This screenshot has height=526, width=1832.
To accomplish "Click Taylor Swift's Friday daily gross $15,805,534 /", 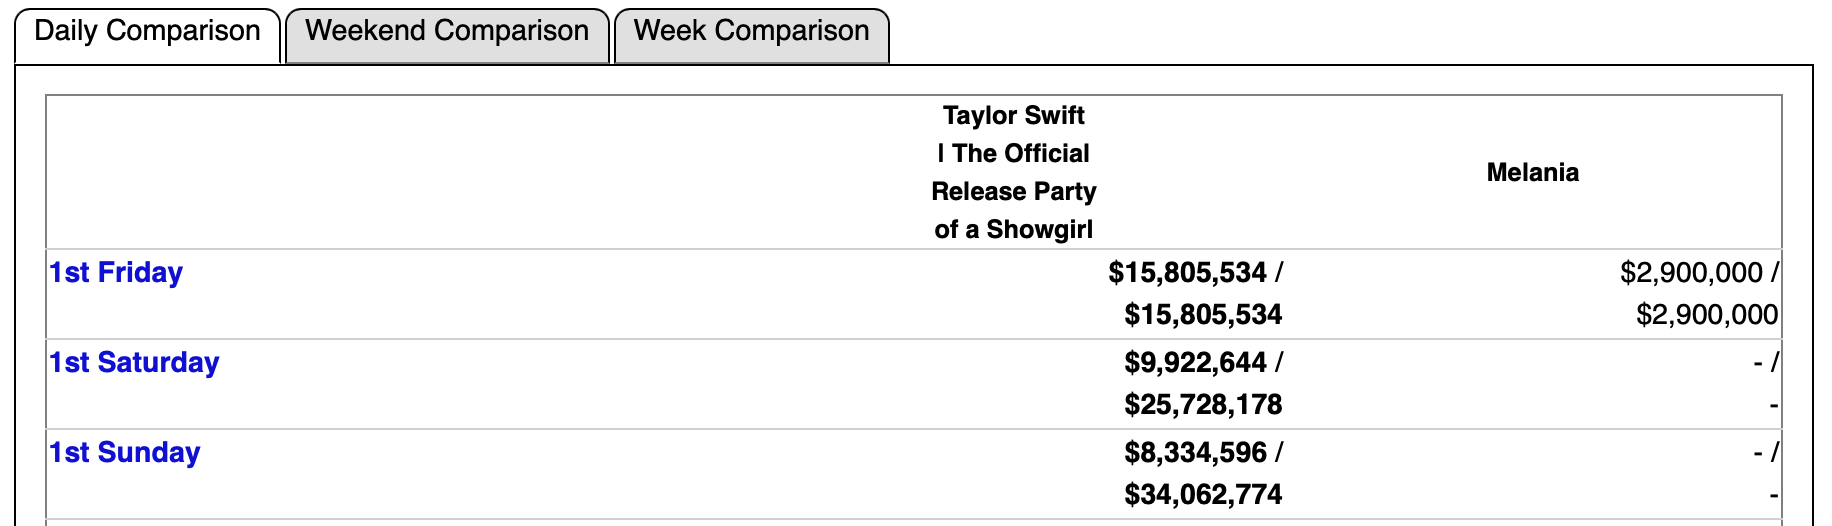I will coord(1195,273).
